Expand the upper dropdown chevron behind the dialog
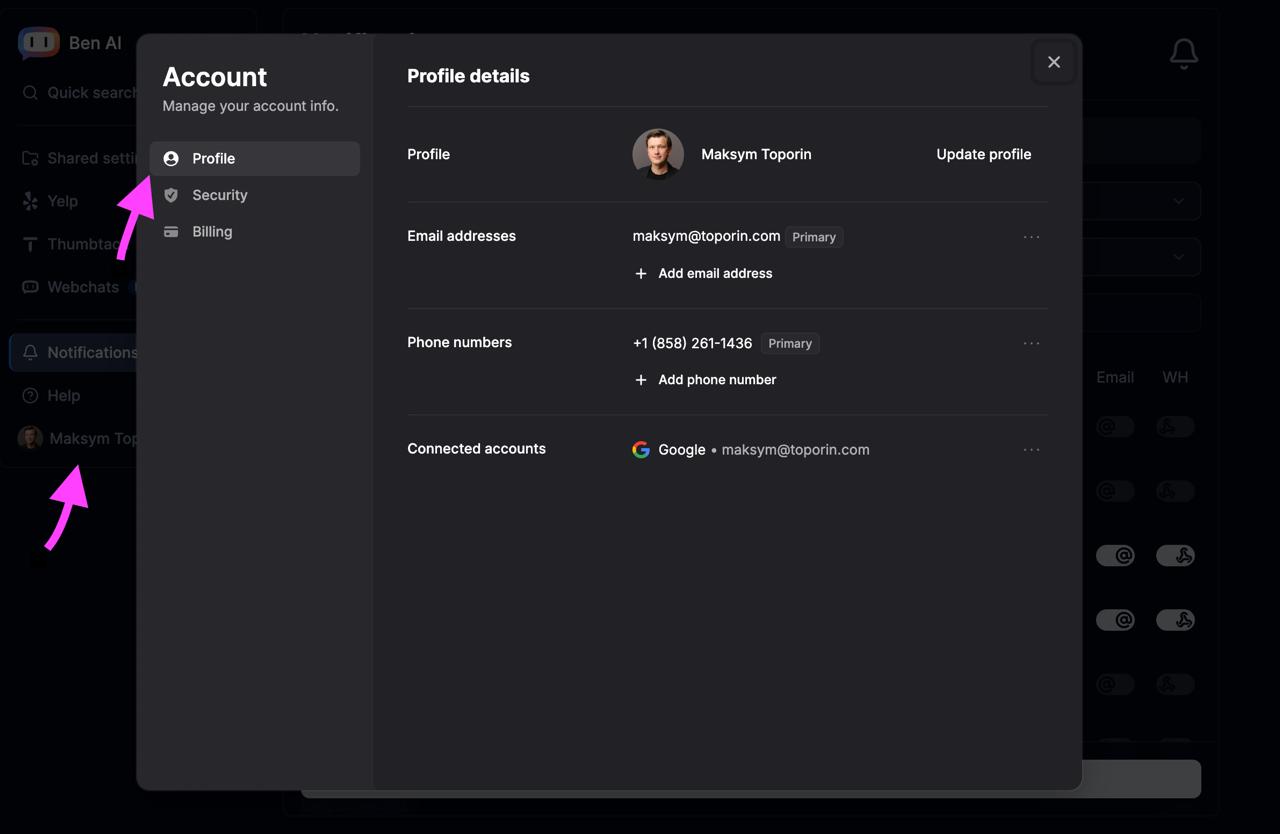Screen dimensions: 1280x834 [1179, 201]
